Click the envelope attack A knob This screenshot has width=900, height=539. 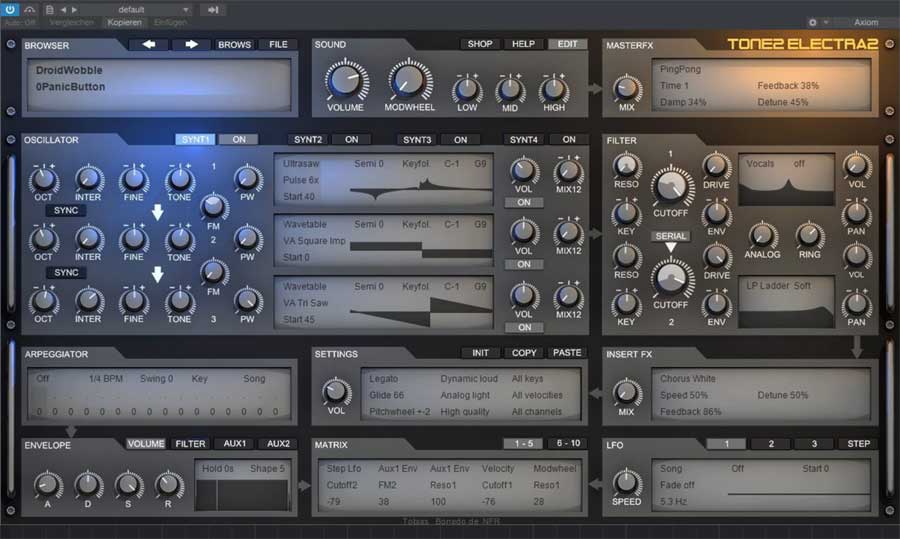coord(48,484)
